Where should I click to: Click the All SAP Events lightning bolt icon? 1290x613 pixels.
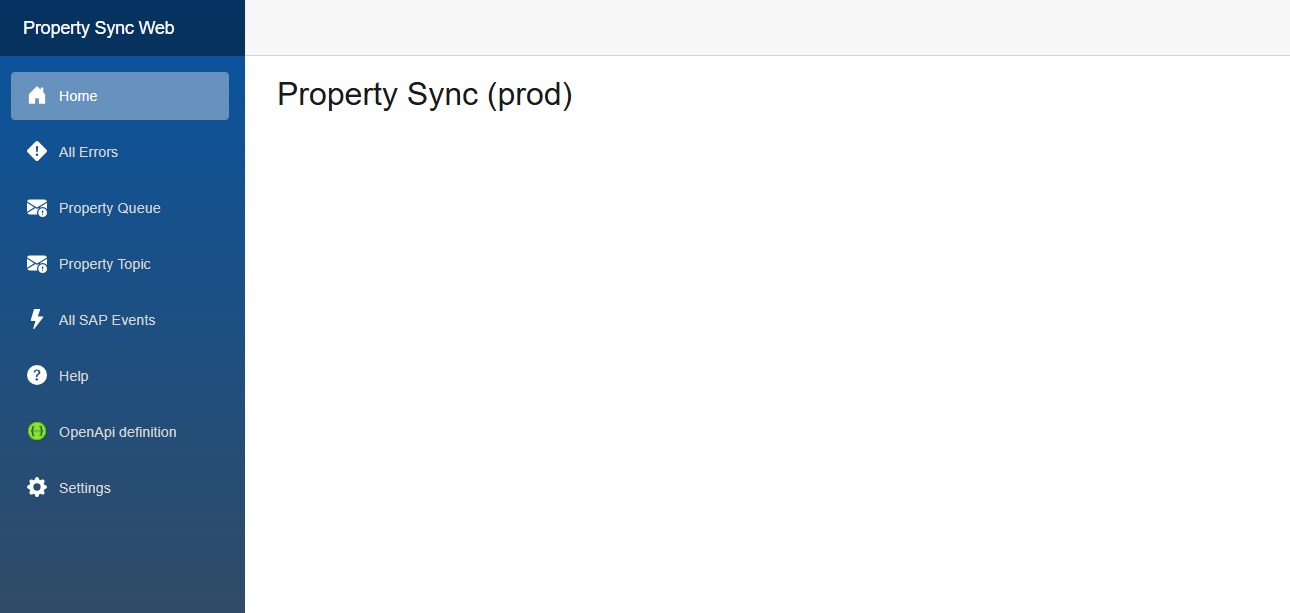(x=37, y=320)
